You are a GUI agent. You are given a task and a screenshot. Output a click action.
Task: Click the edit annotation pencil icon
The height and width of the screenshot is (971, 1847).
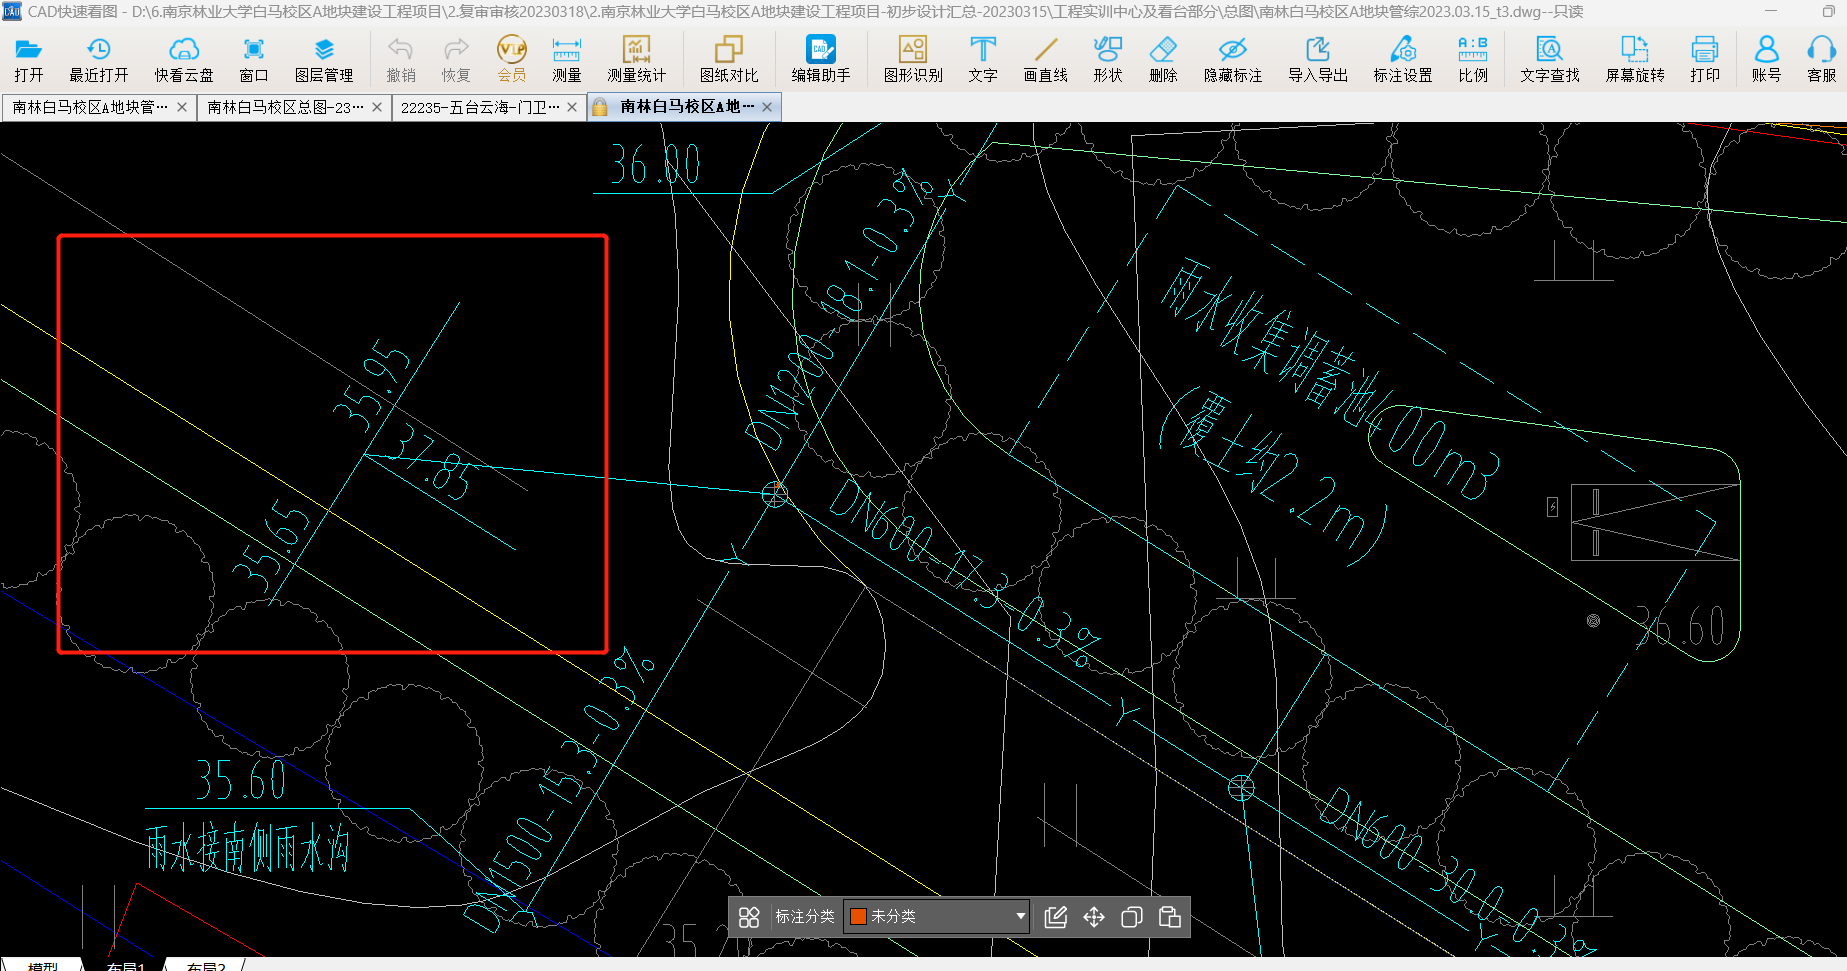(1055, 917)
